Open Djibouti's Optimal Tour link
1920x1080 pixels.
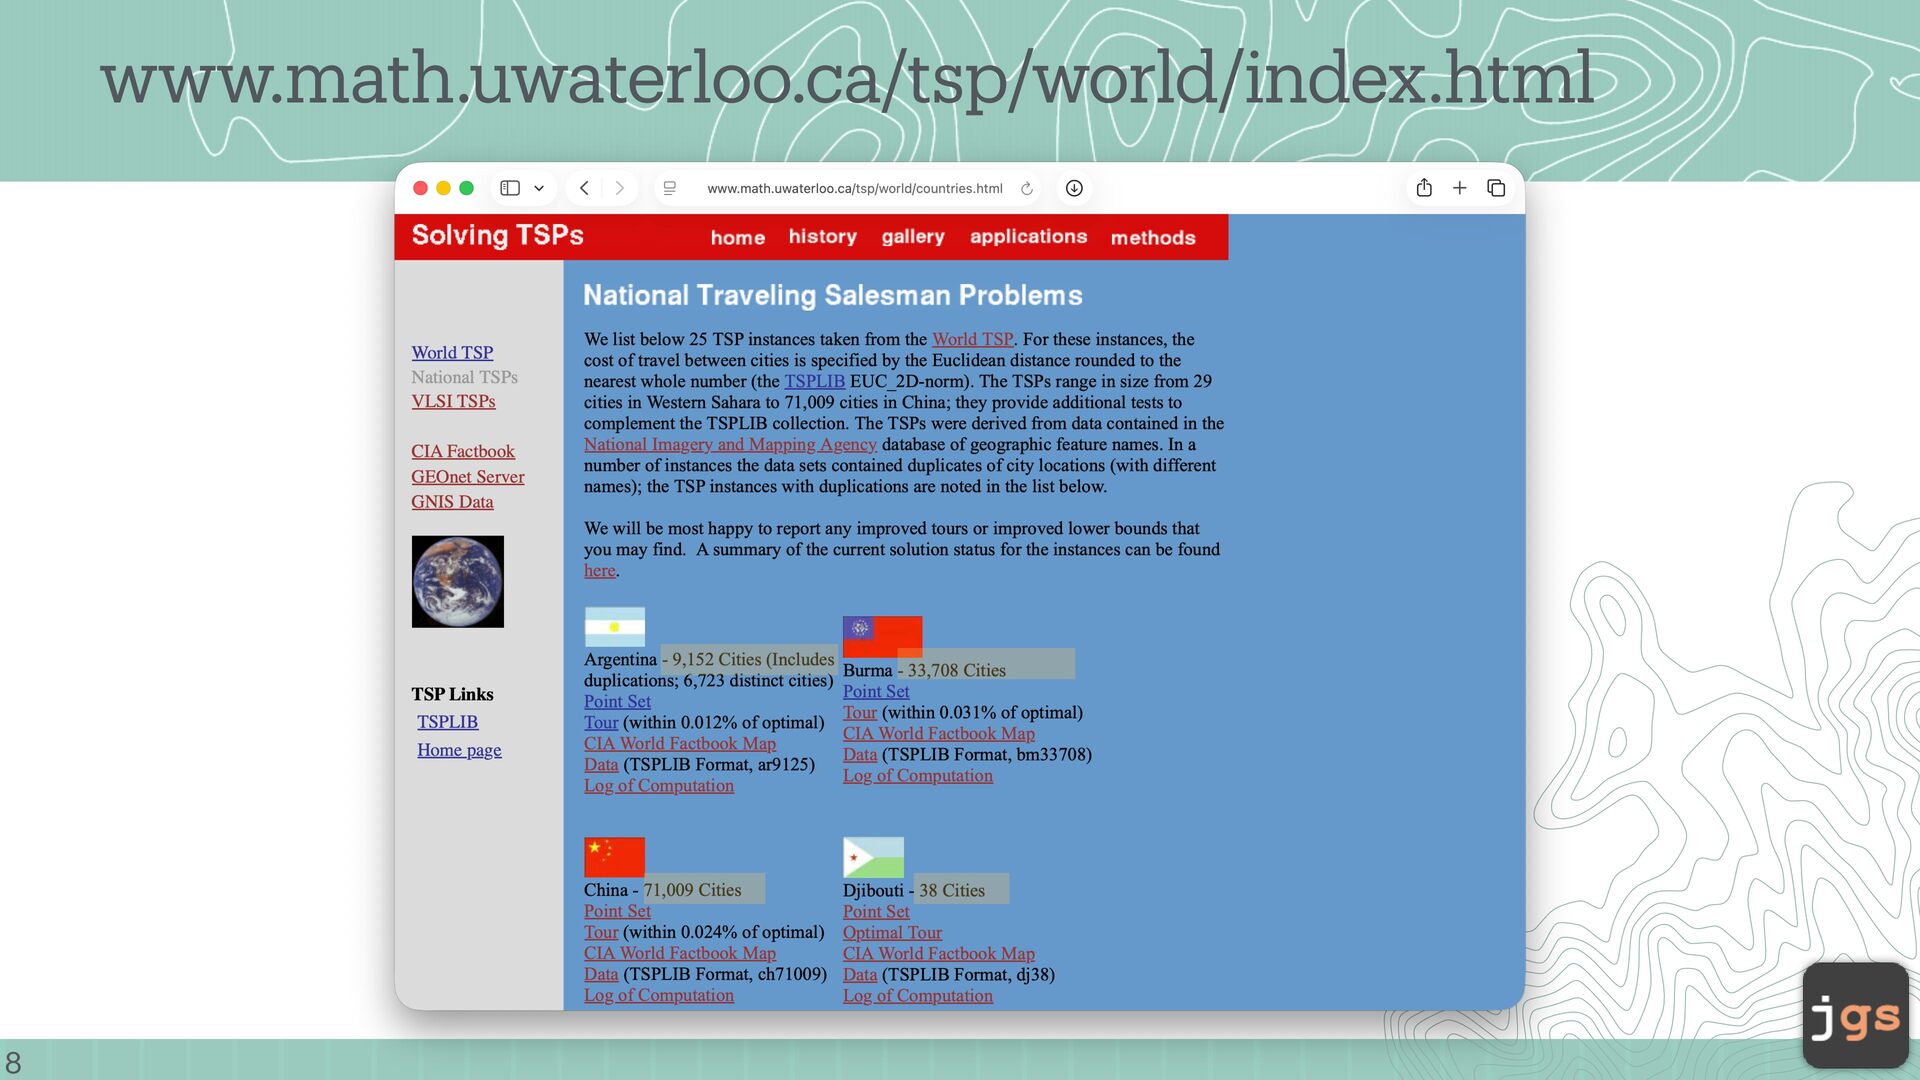(x=892, y=933)
